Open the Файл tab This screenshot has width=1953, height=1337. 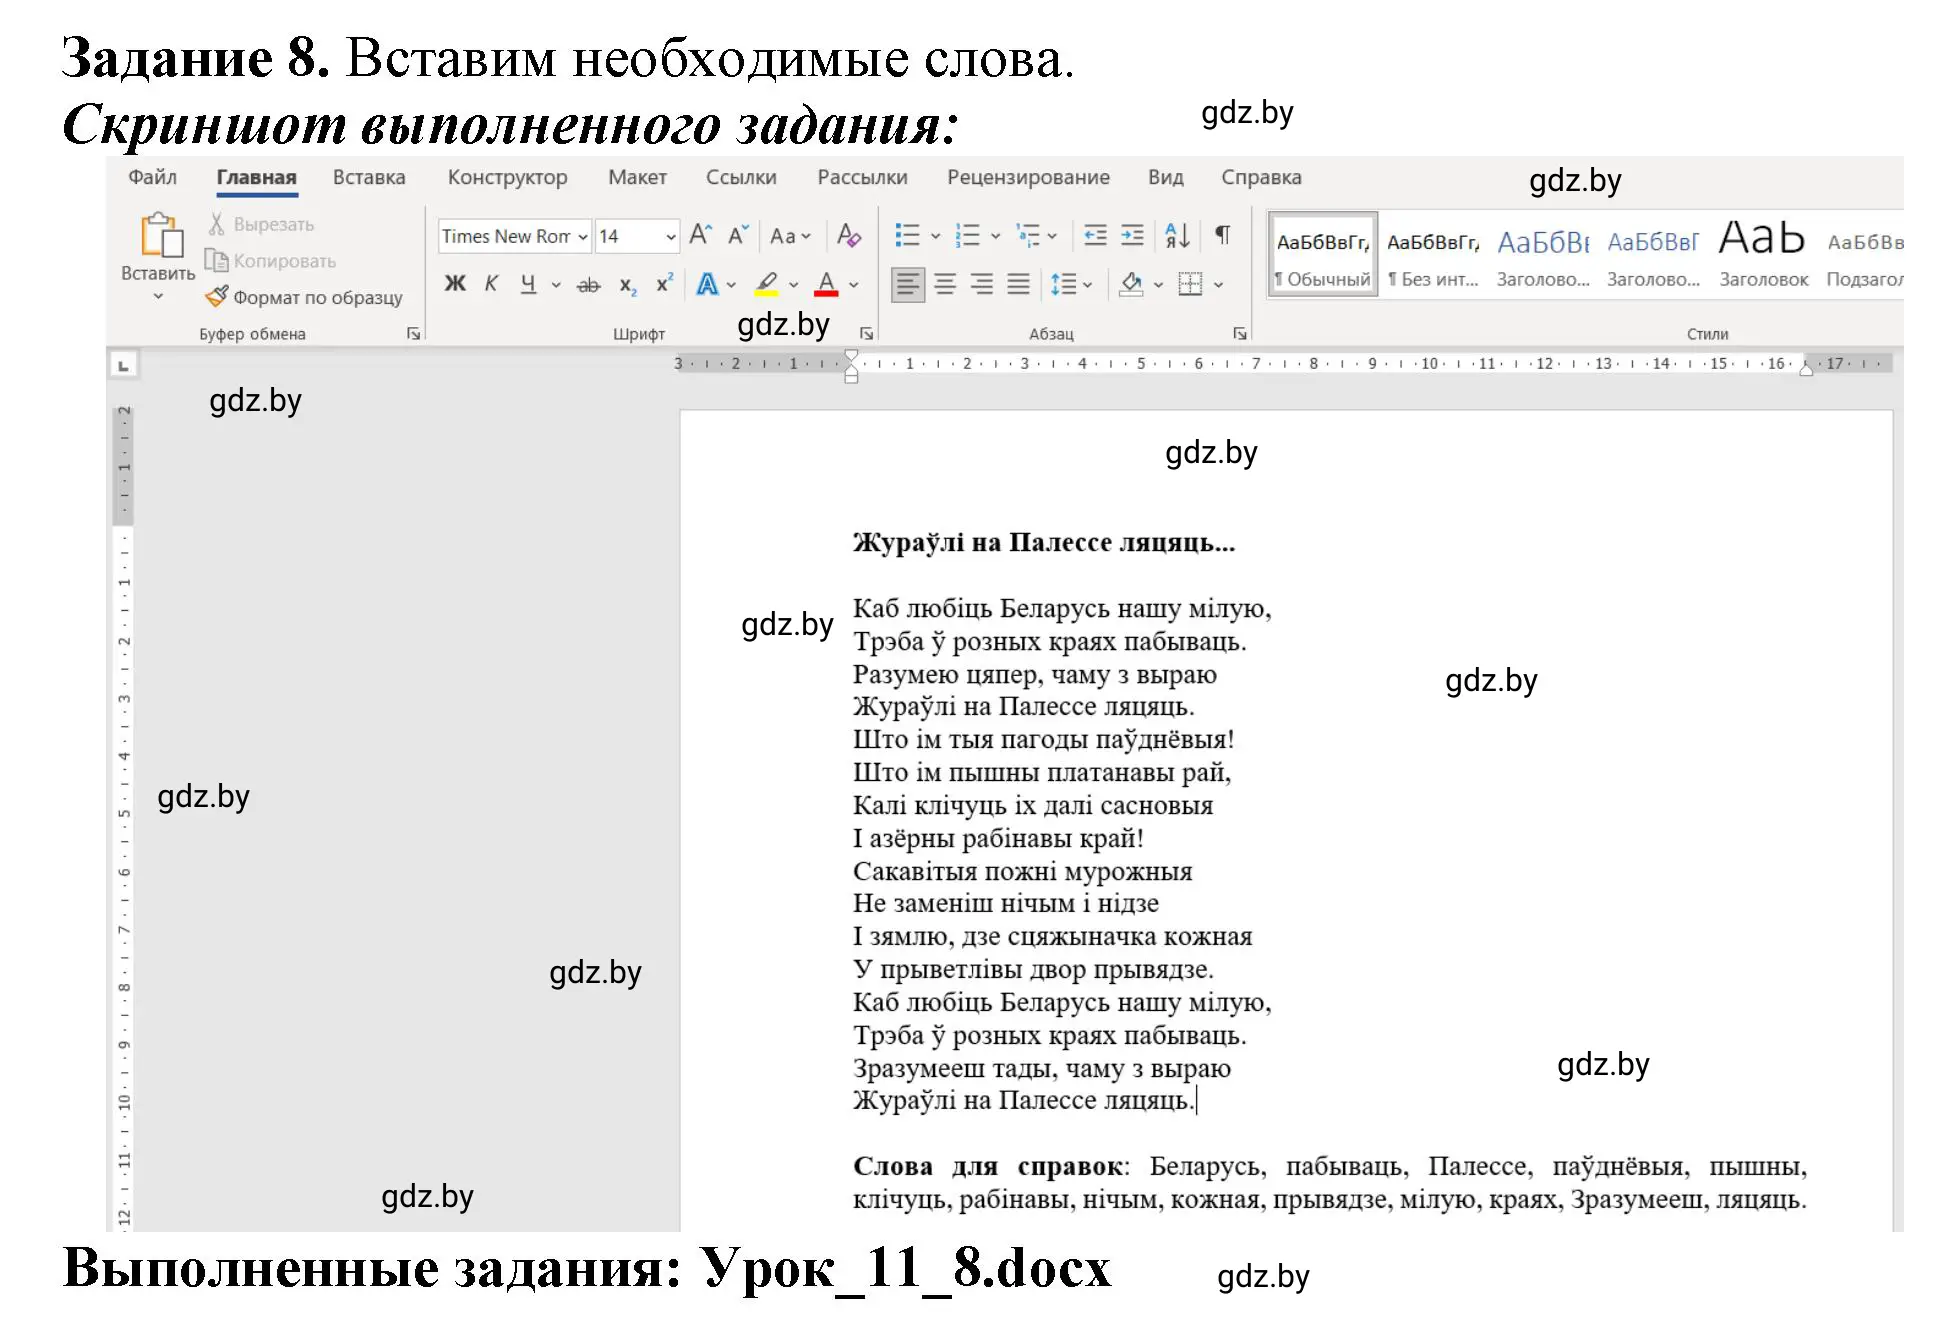[x=152, y=177]
